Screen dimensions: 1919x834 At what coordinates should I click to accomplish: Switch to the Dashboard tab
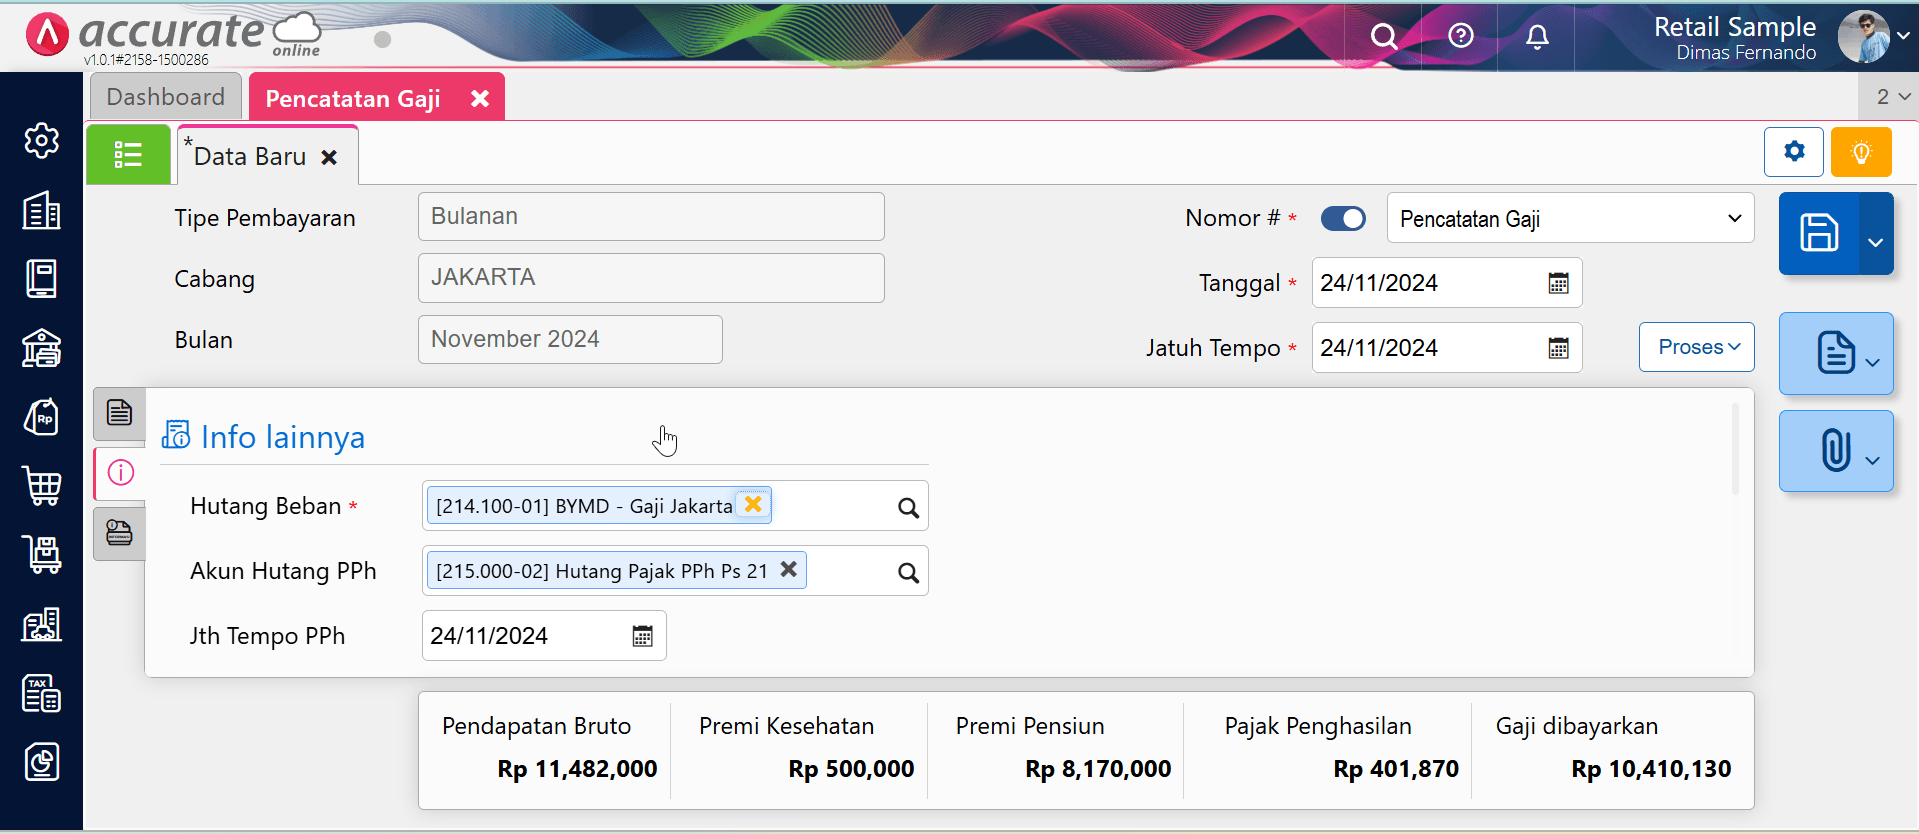[166, 96]
